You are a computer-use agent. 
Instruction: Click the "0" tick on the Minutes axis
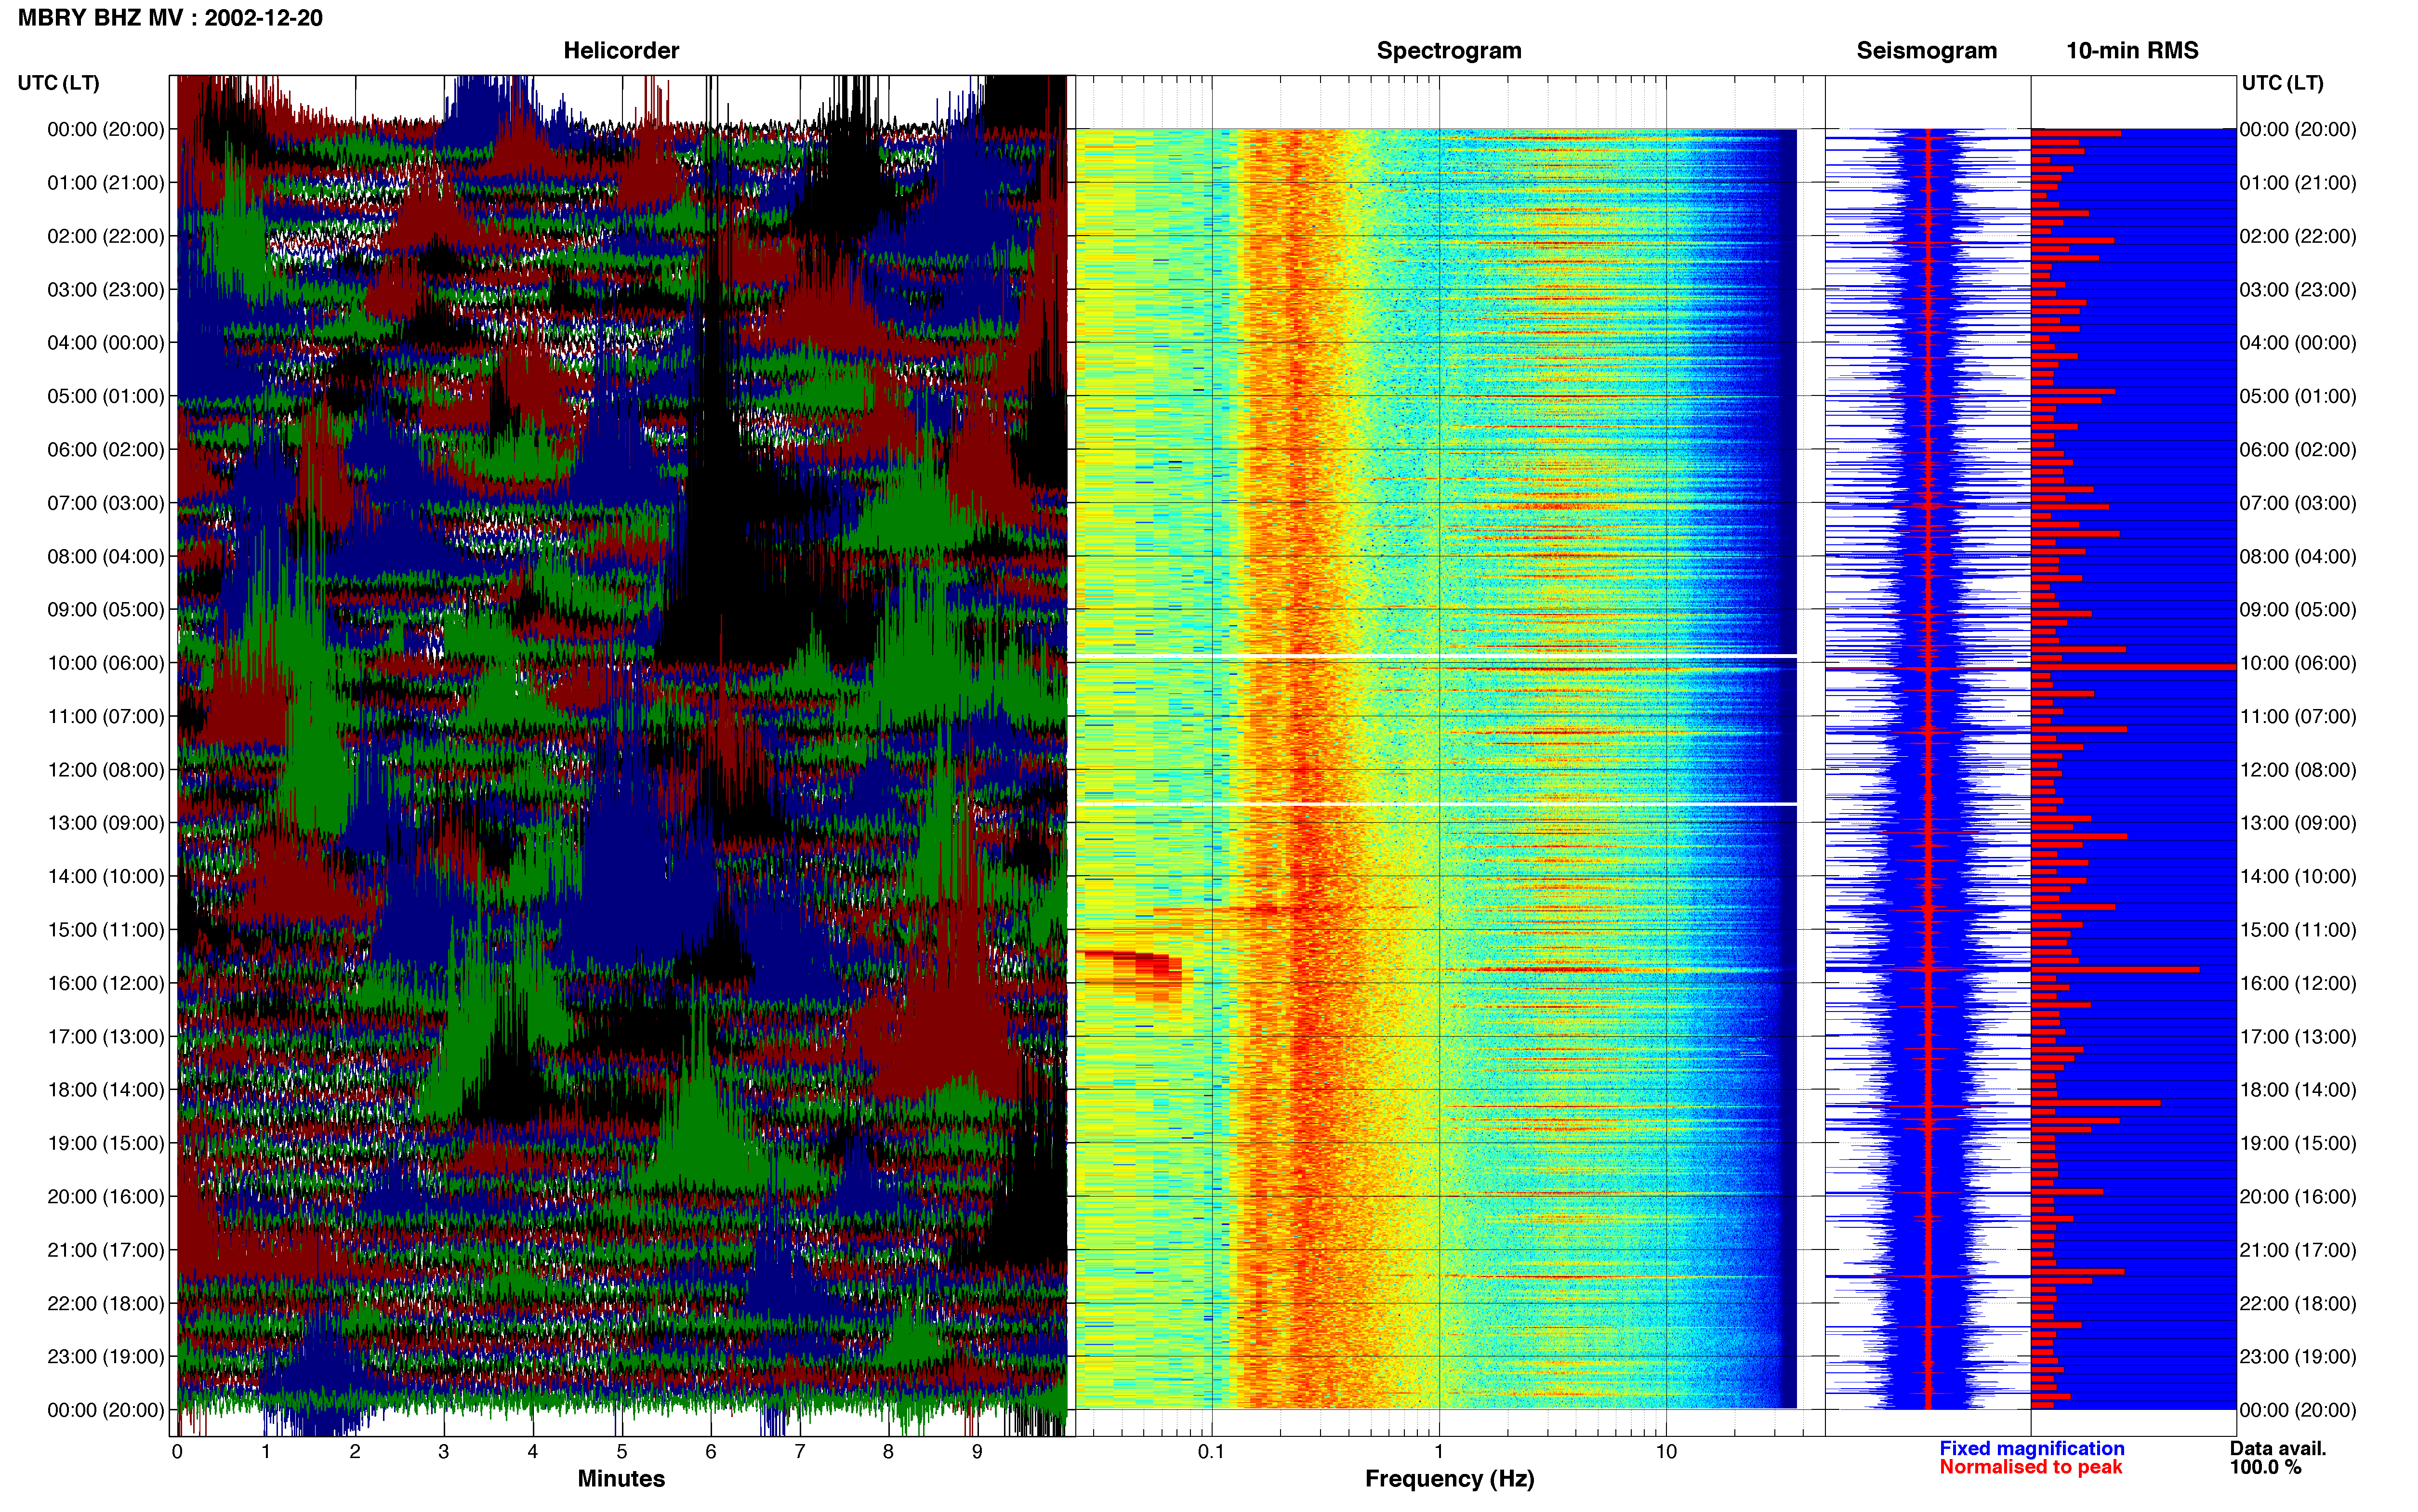[x=177, y=1452]
